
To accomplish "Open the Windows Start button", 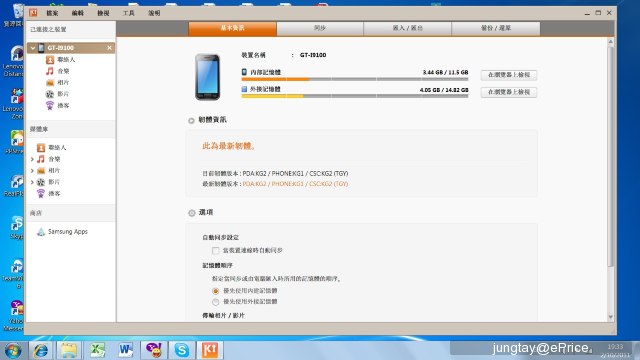I will pos(13,351).
